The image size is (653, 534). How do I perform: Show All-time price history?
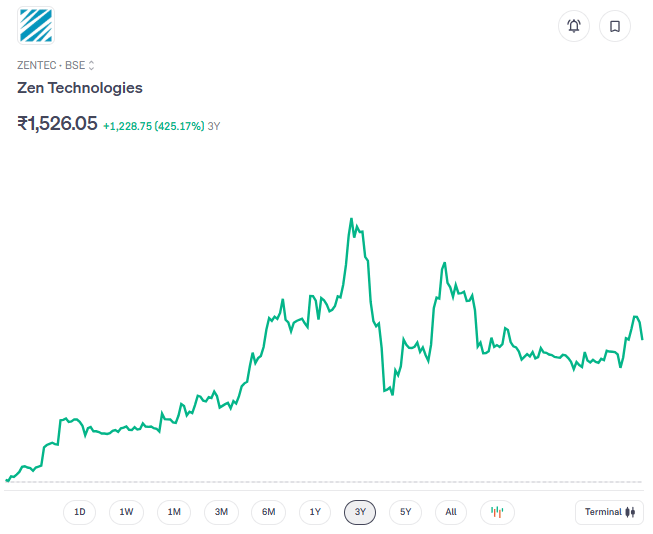tap(451, 512)
